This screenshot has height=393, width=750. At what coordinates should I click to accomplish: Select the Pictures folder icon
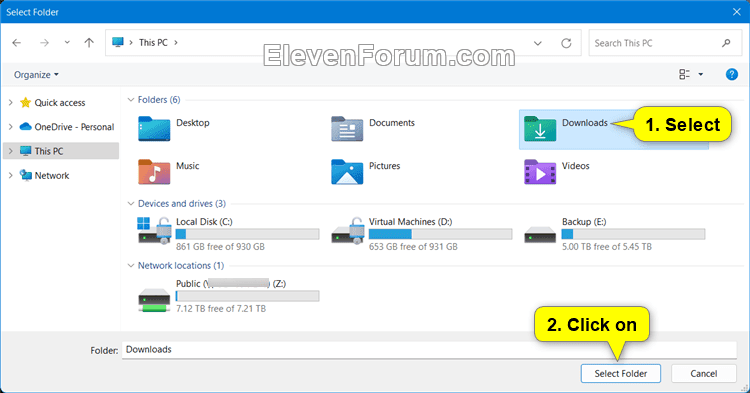click(x=347, y=172)
